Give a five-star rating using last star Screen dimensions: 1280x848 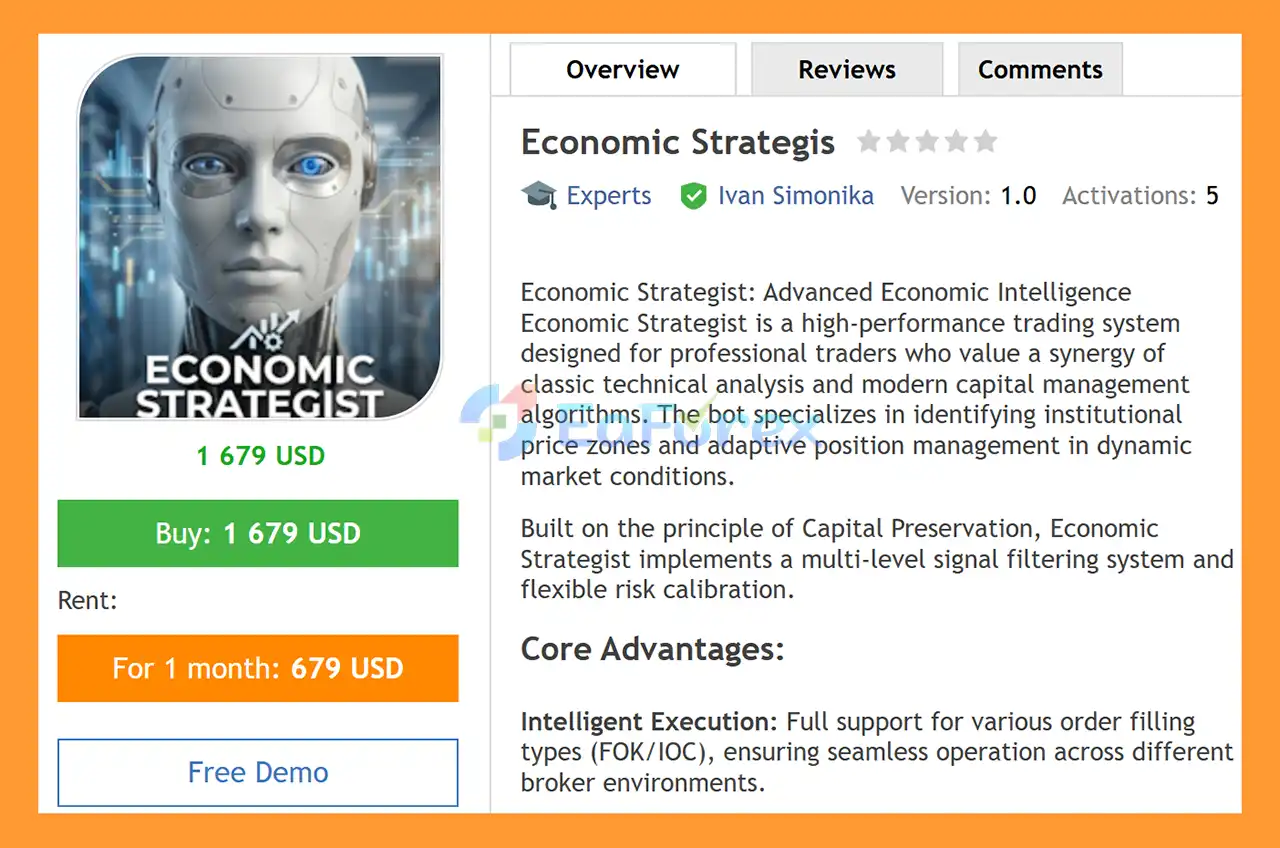(985, 142)
